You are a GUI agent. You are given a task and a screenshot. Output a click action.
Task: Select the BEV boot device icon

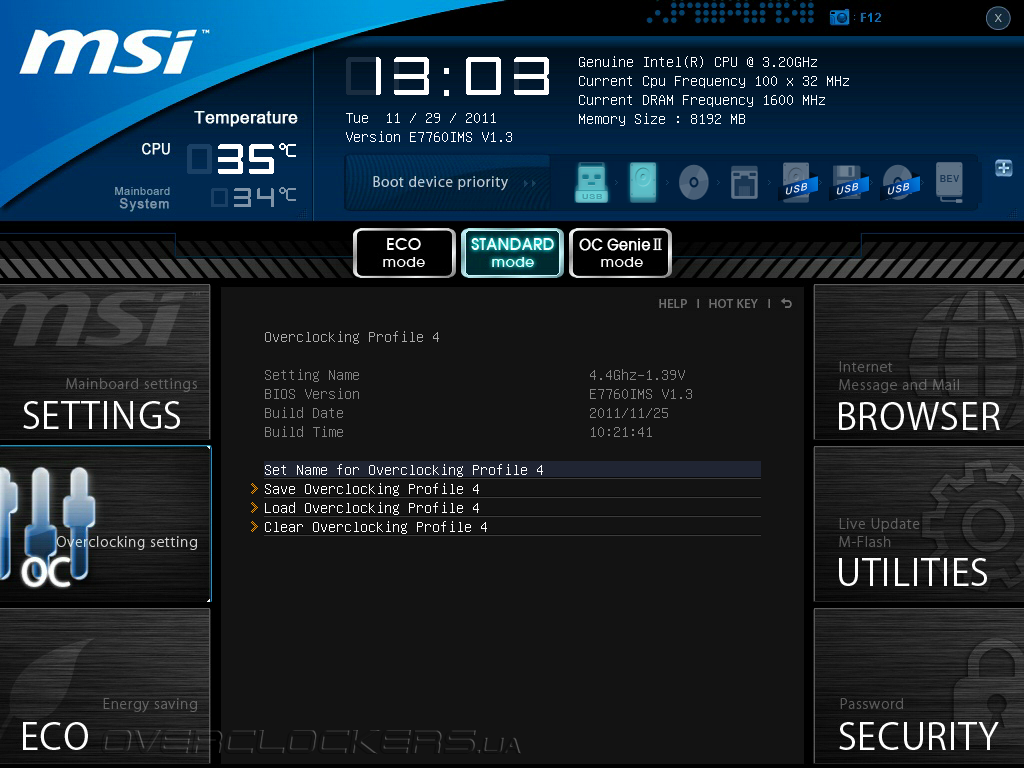(950, 182)
